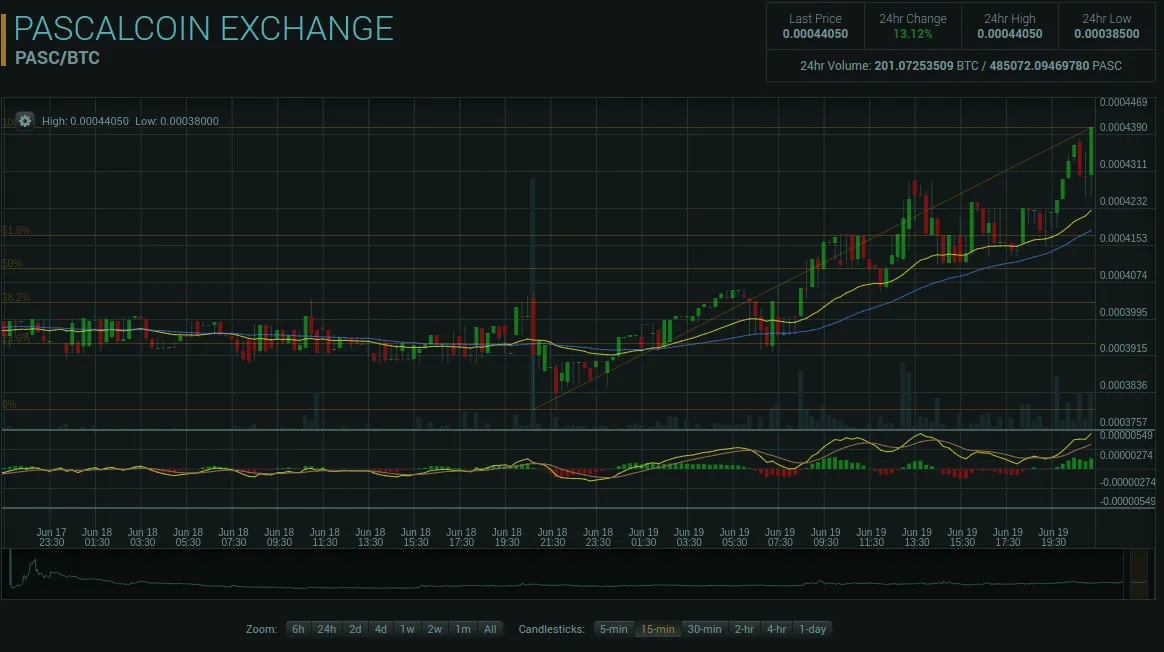Viewport: 1164px width, 652px height.
Task: Click the 0.0003757 price axis label
Action: tap(1123, 422)
